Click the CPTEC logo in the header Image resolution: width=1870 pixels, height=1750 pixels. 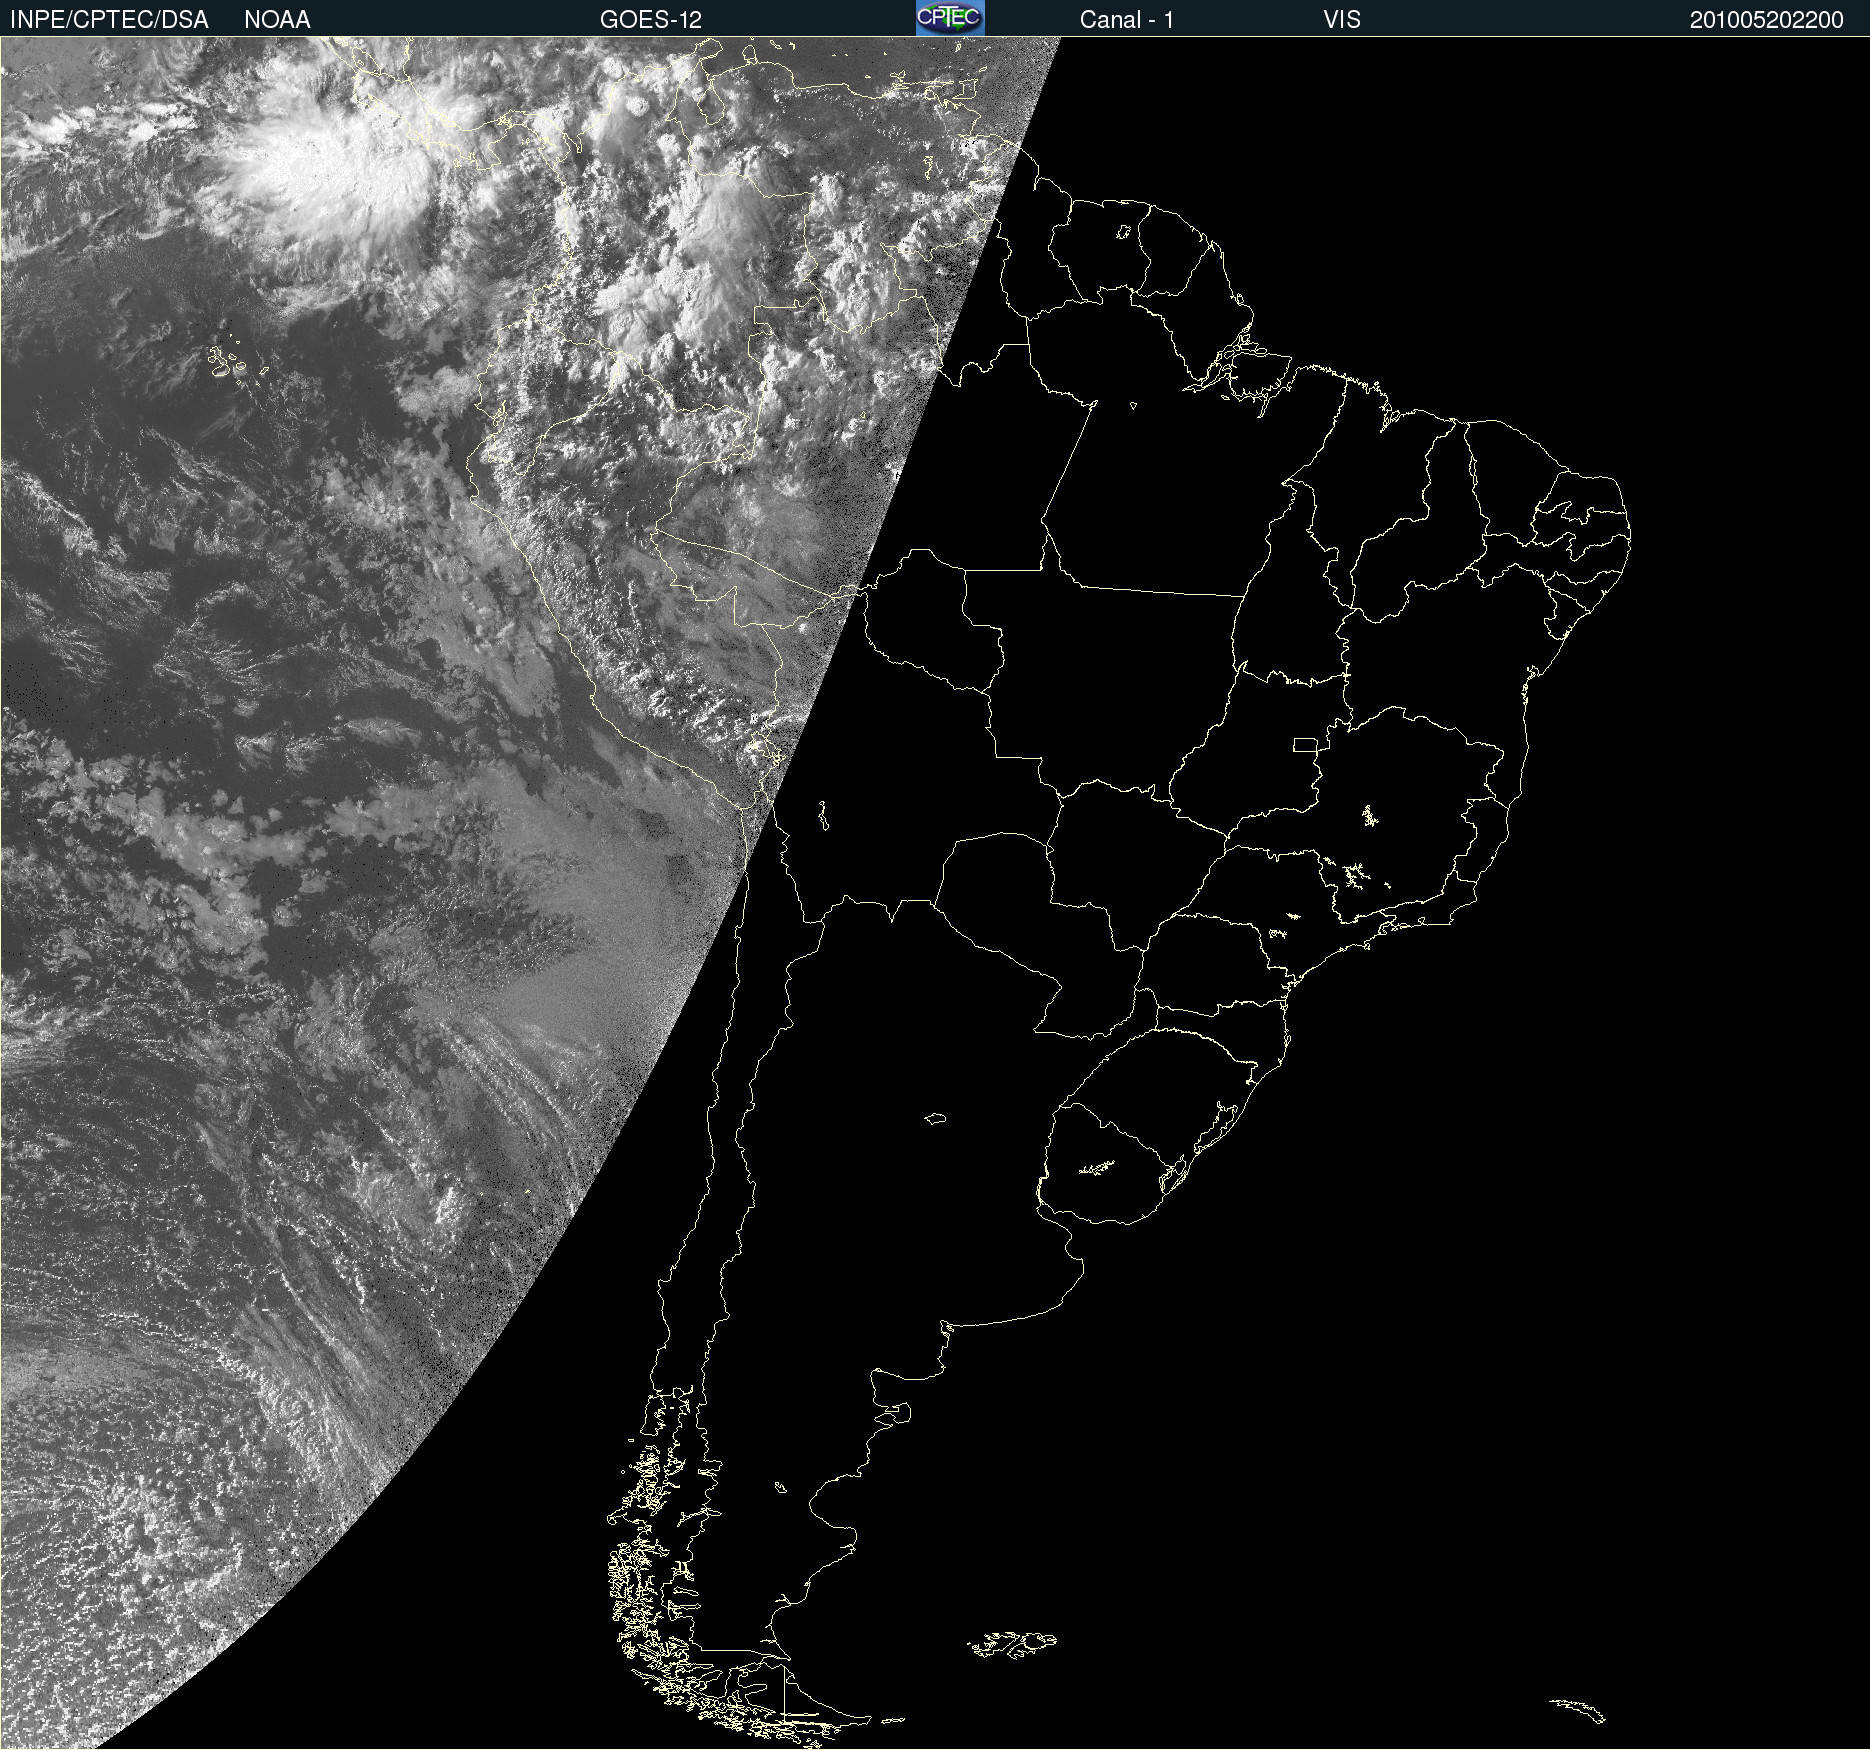point(950,18)
